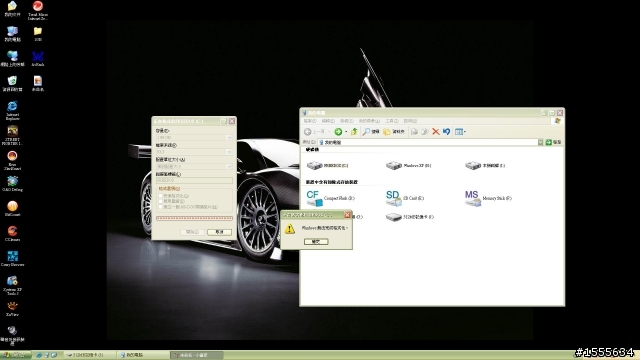Select the Windows XP (D:) drive icon
Image resolution: width=640 pixels, height=360 pixels.
pos(394,165)
